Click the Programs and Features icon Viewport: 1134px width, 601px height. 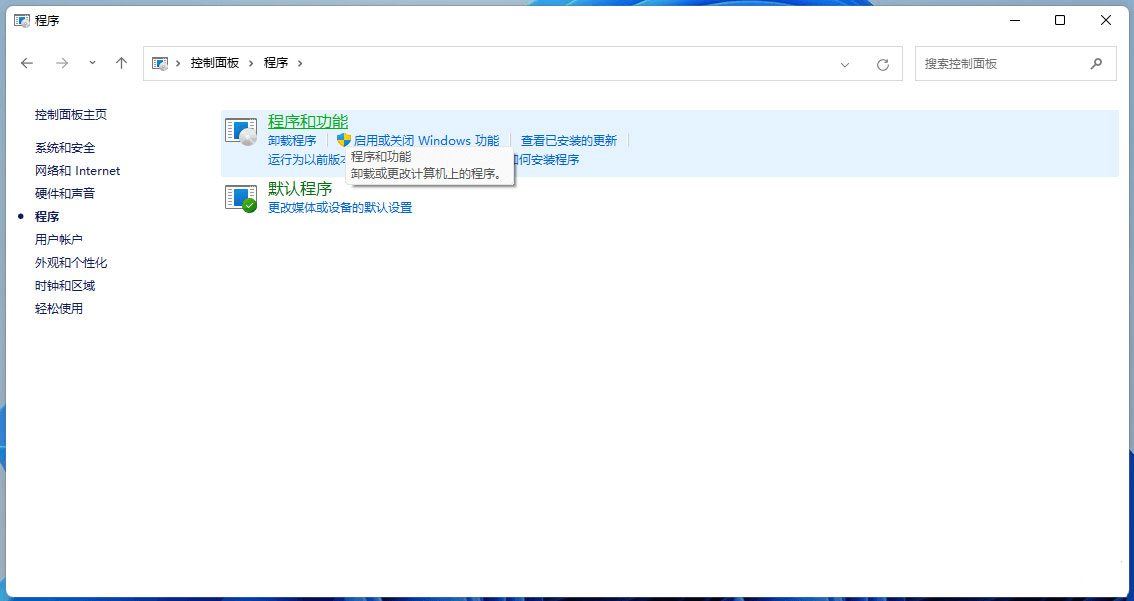coord(241,132)
